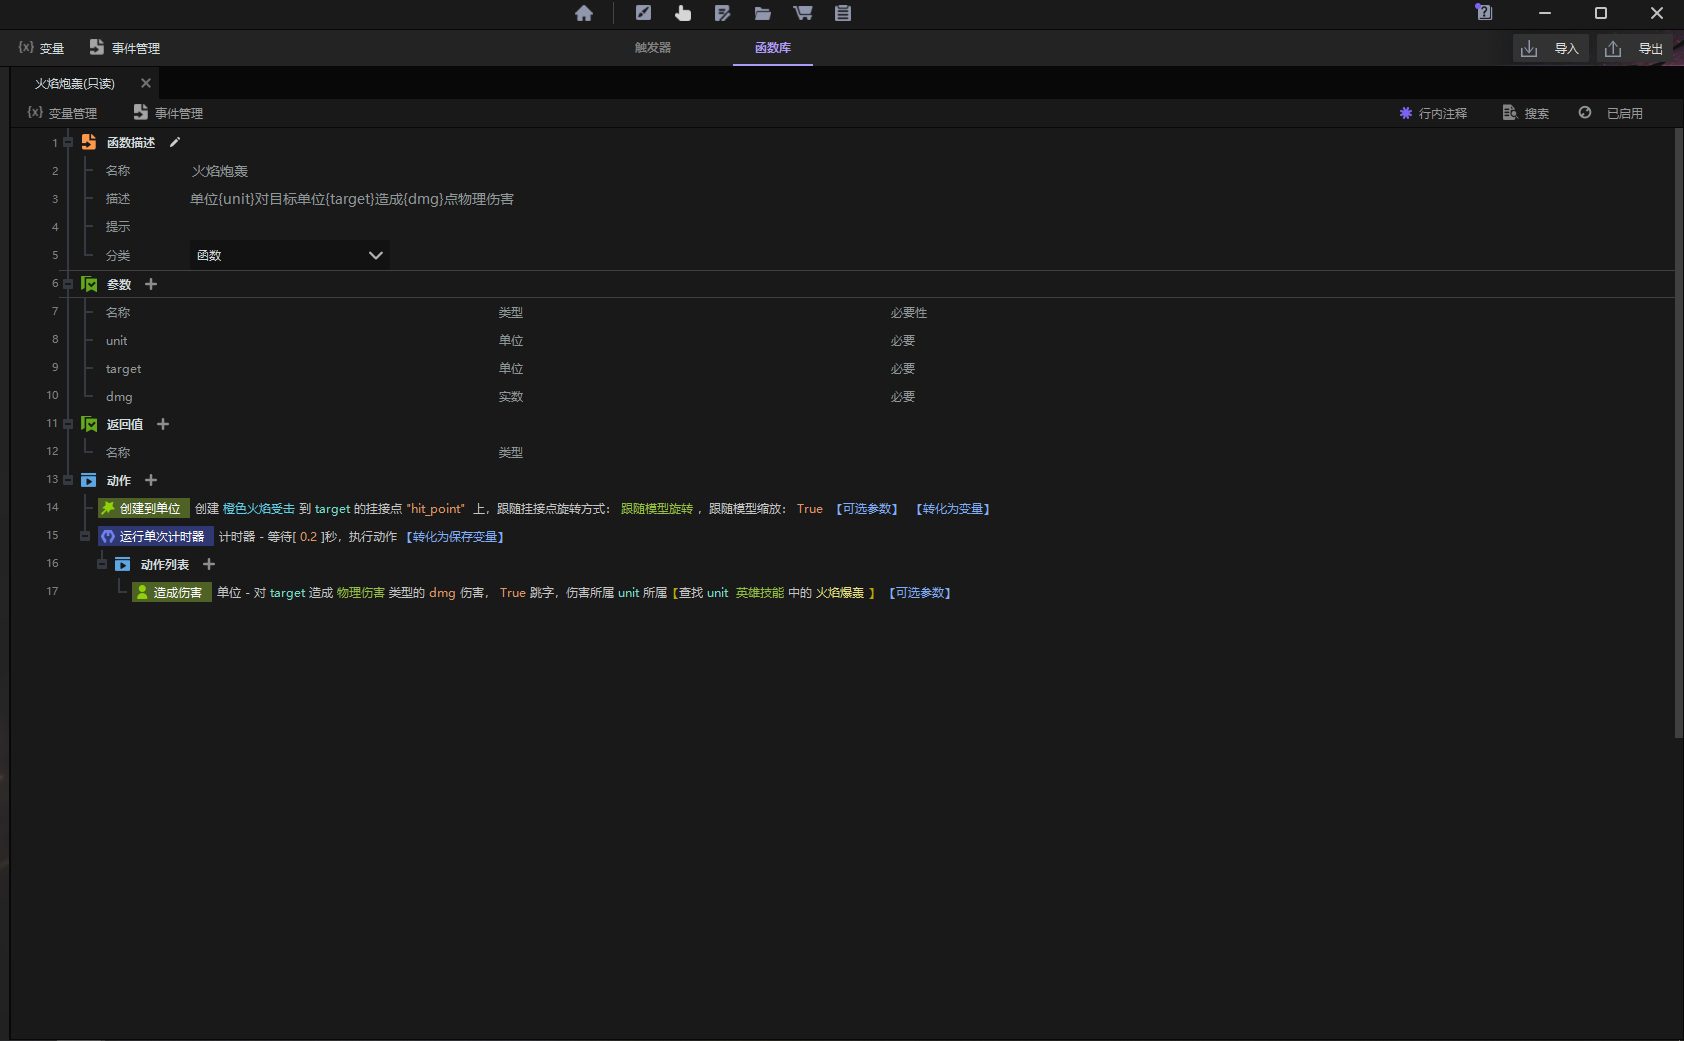Click the help question mark icon
1684x1041 pixels.
(1484, 12)
